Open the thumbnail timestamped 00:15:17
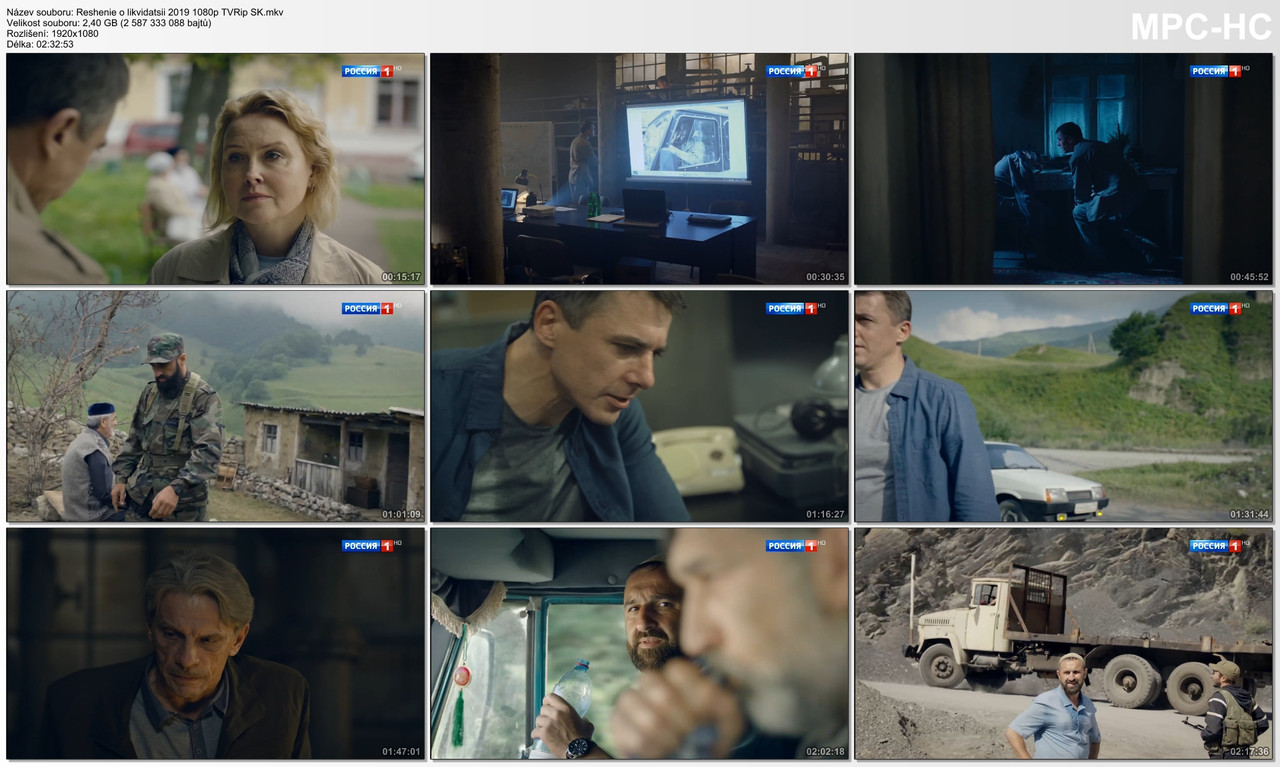Viewport: 1280px width, 767px height. coord(215,169)
